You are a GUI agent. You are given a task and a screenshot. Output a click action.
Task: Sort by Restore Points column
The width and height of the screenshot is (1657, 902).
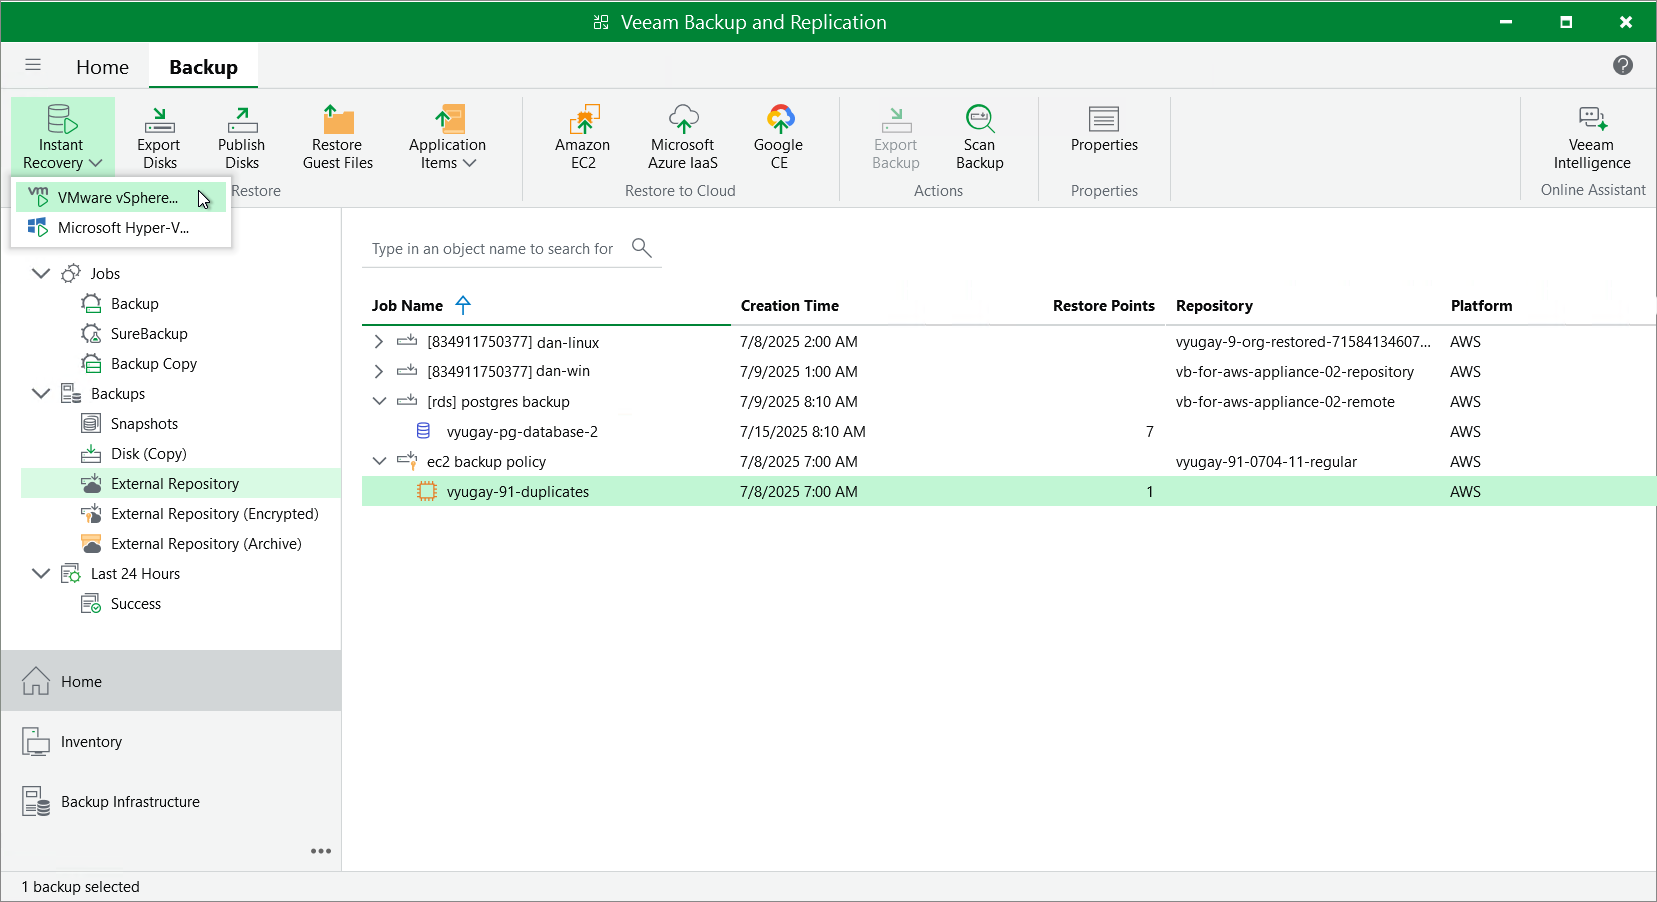(1103, 306)
